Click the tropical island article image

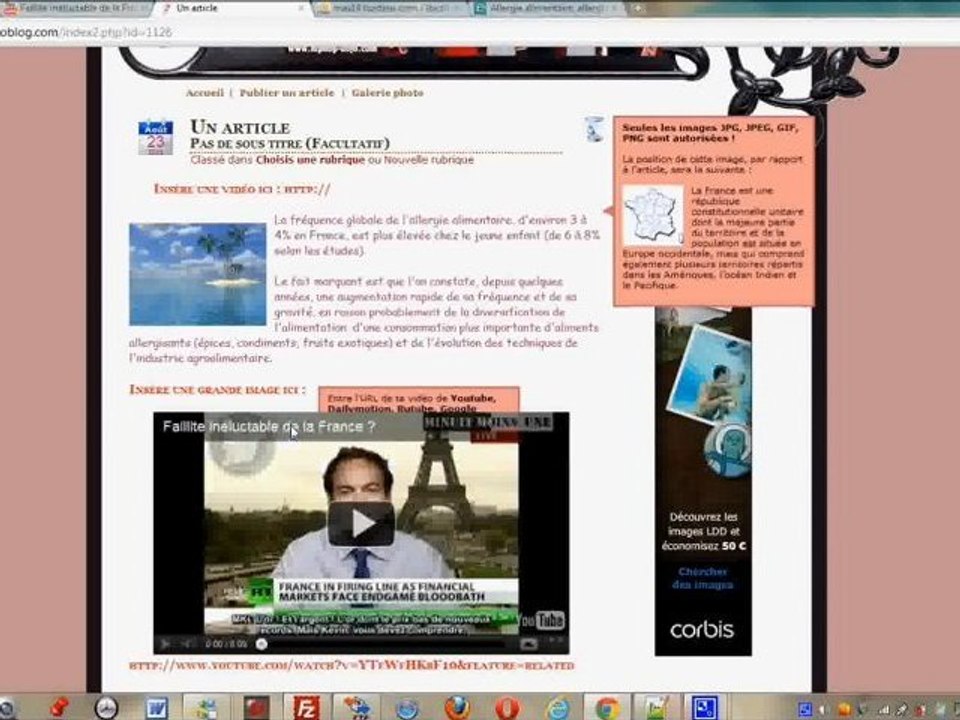click(197, 274)
